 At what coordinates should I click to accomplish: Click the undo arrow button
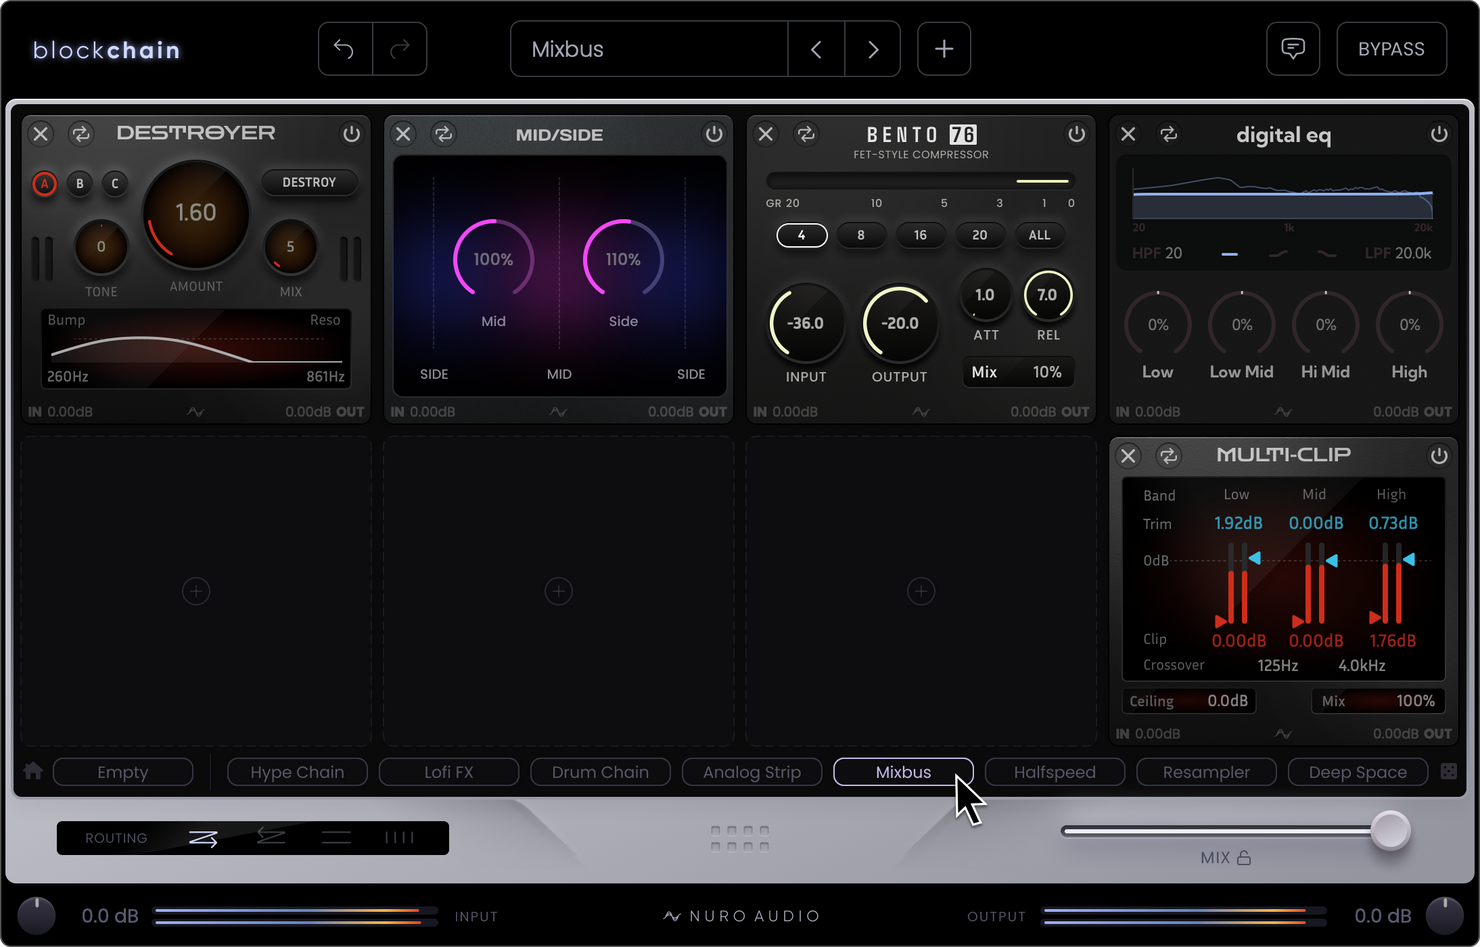click(345, 49)
